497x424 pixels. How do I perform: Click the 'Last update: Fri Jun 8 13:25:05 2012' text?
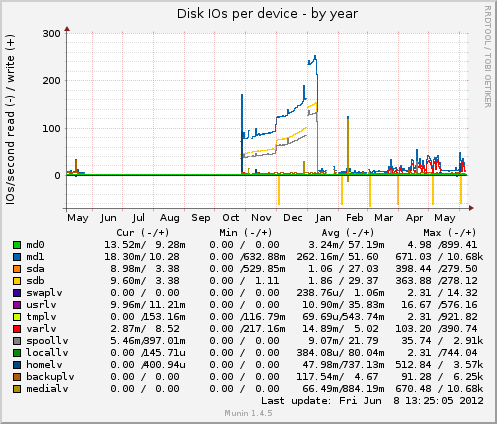tap(372, 401)
